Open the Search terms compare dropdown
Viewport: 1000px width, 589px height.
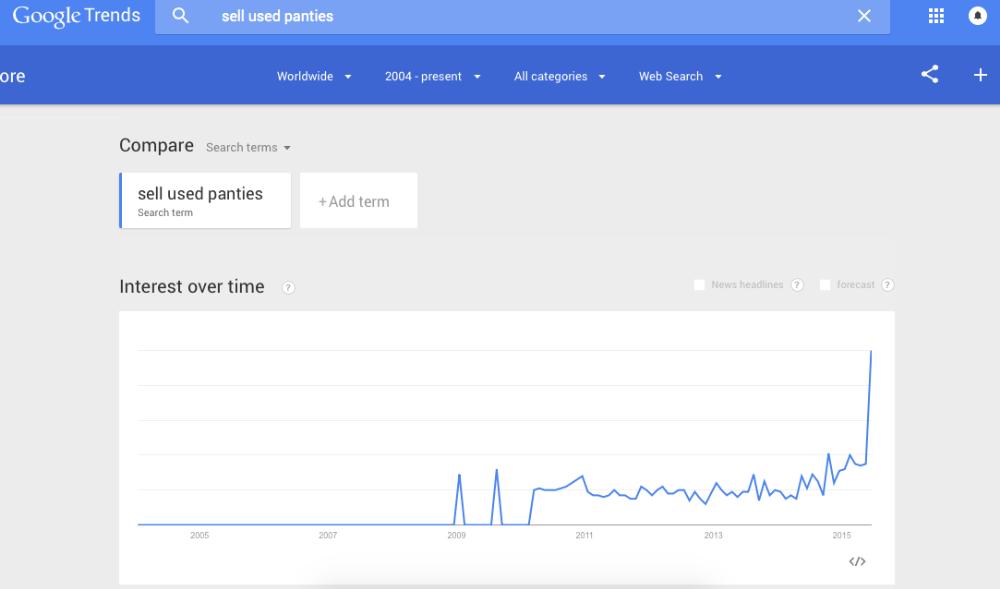click(x=248, y=147)
